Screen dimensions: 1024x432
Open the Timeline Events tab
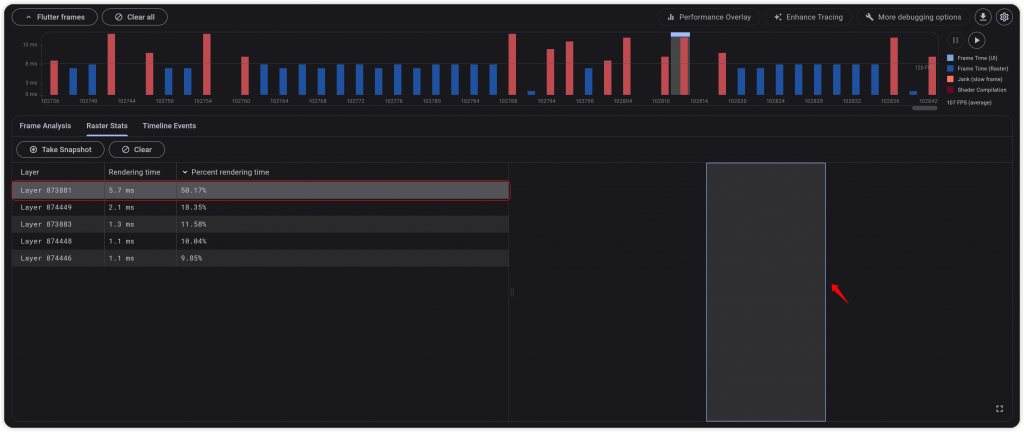point(169,125)
